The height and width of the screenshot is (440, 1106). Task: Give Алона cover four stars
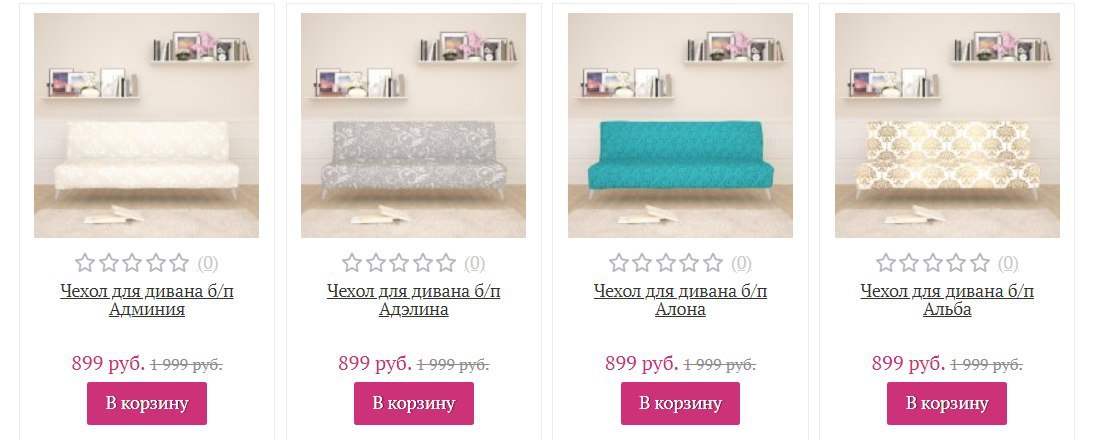(x=689, y=263)
